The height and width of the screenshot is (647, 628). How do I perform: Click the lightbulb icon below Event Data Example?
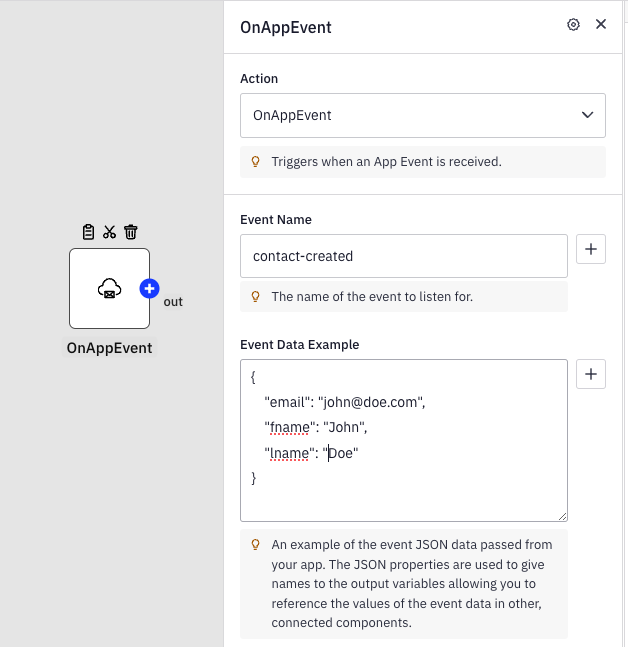[255, 545]
